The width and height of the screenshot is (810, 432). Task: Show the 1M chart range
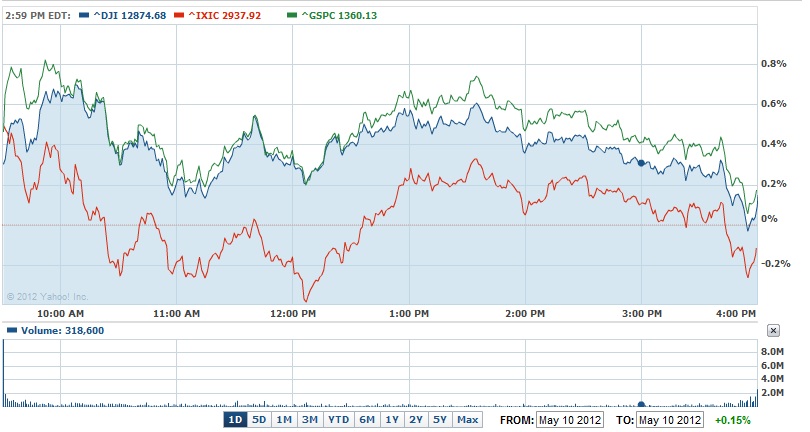tap(284, 419)
